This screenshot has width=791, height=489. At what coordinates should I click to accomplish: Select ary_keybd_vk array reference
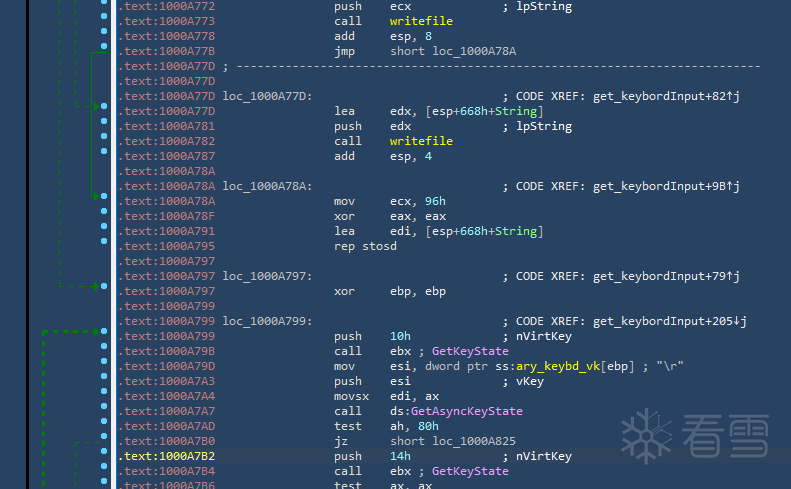(x=557, y=366)
